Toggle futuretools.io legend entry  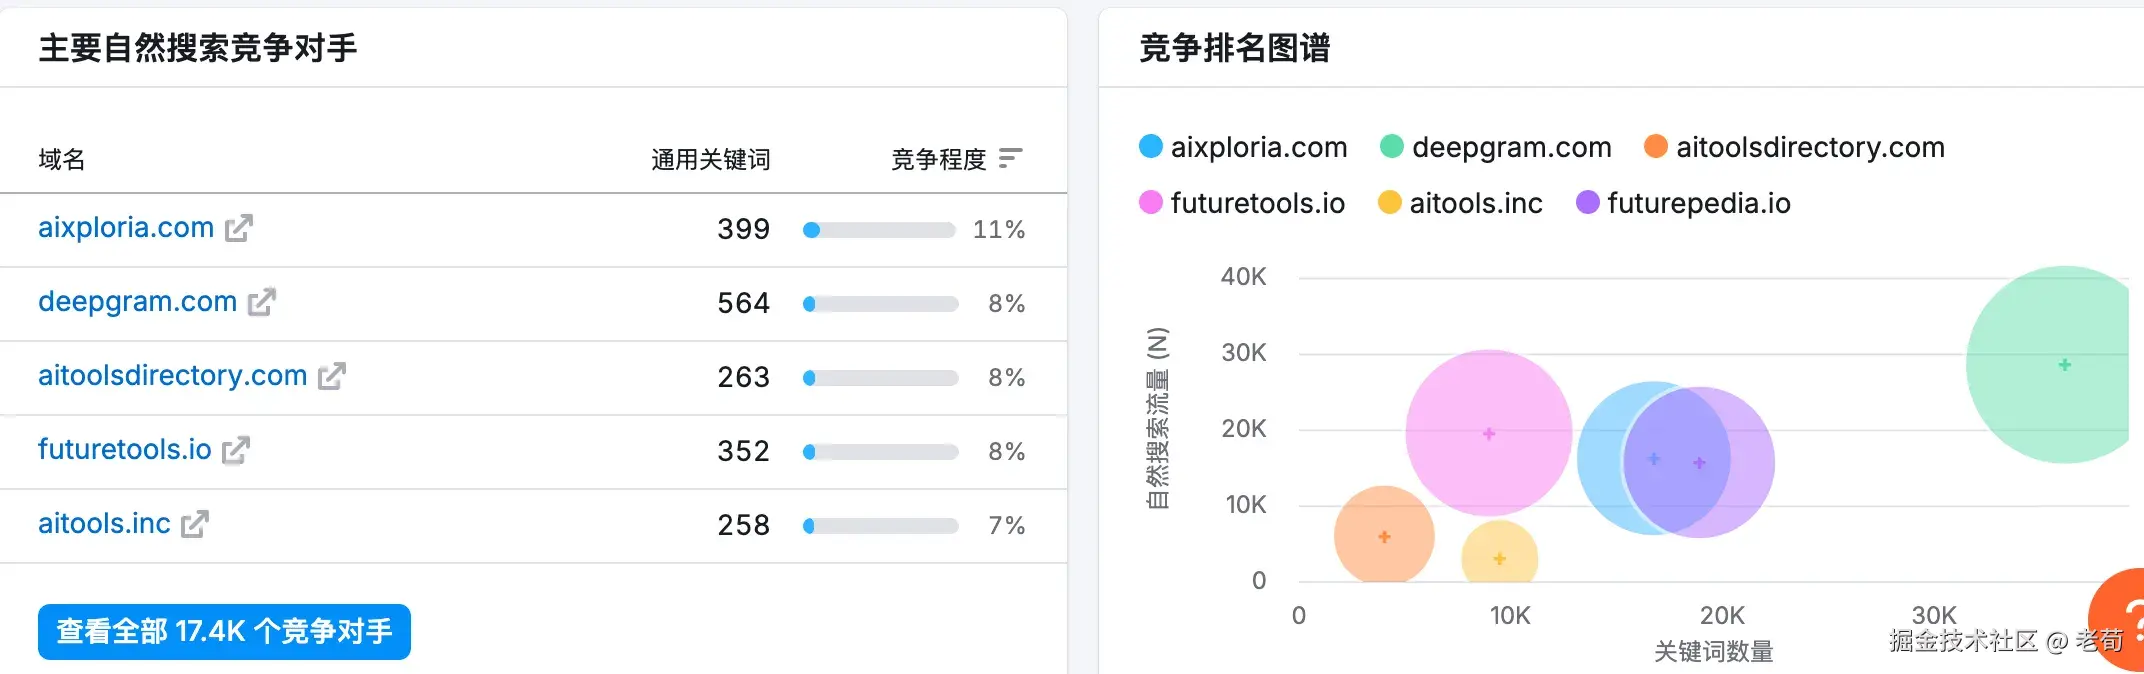click(x=1243, y=203)
